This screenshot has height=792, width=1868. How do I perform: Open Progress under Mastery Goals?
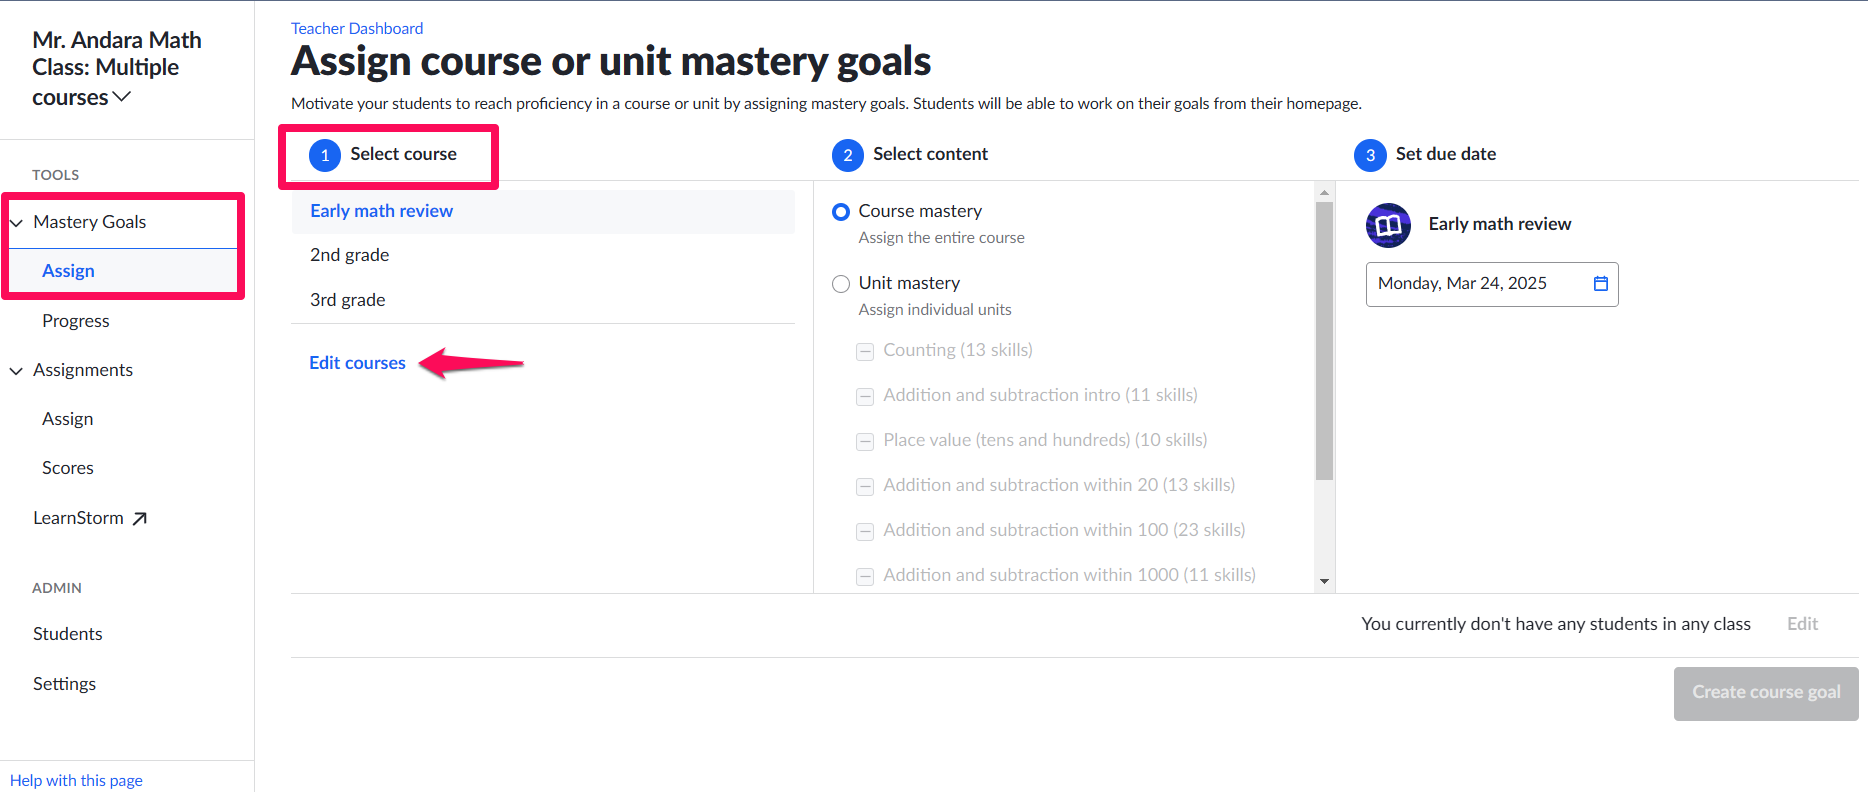coord(76,321)
